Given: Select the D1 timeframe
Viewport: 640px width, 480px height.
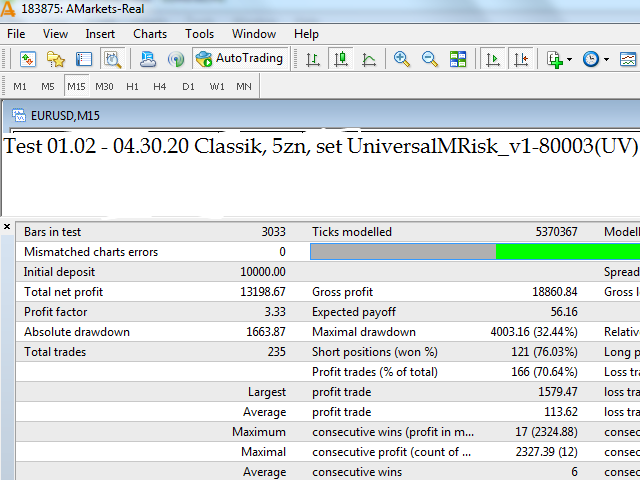Looking at the screenshot, I should (188, 87).
